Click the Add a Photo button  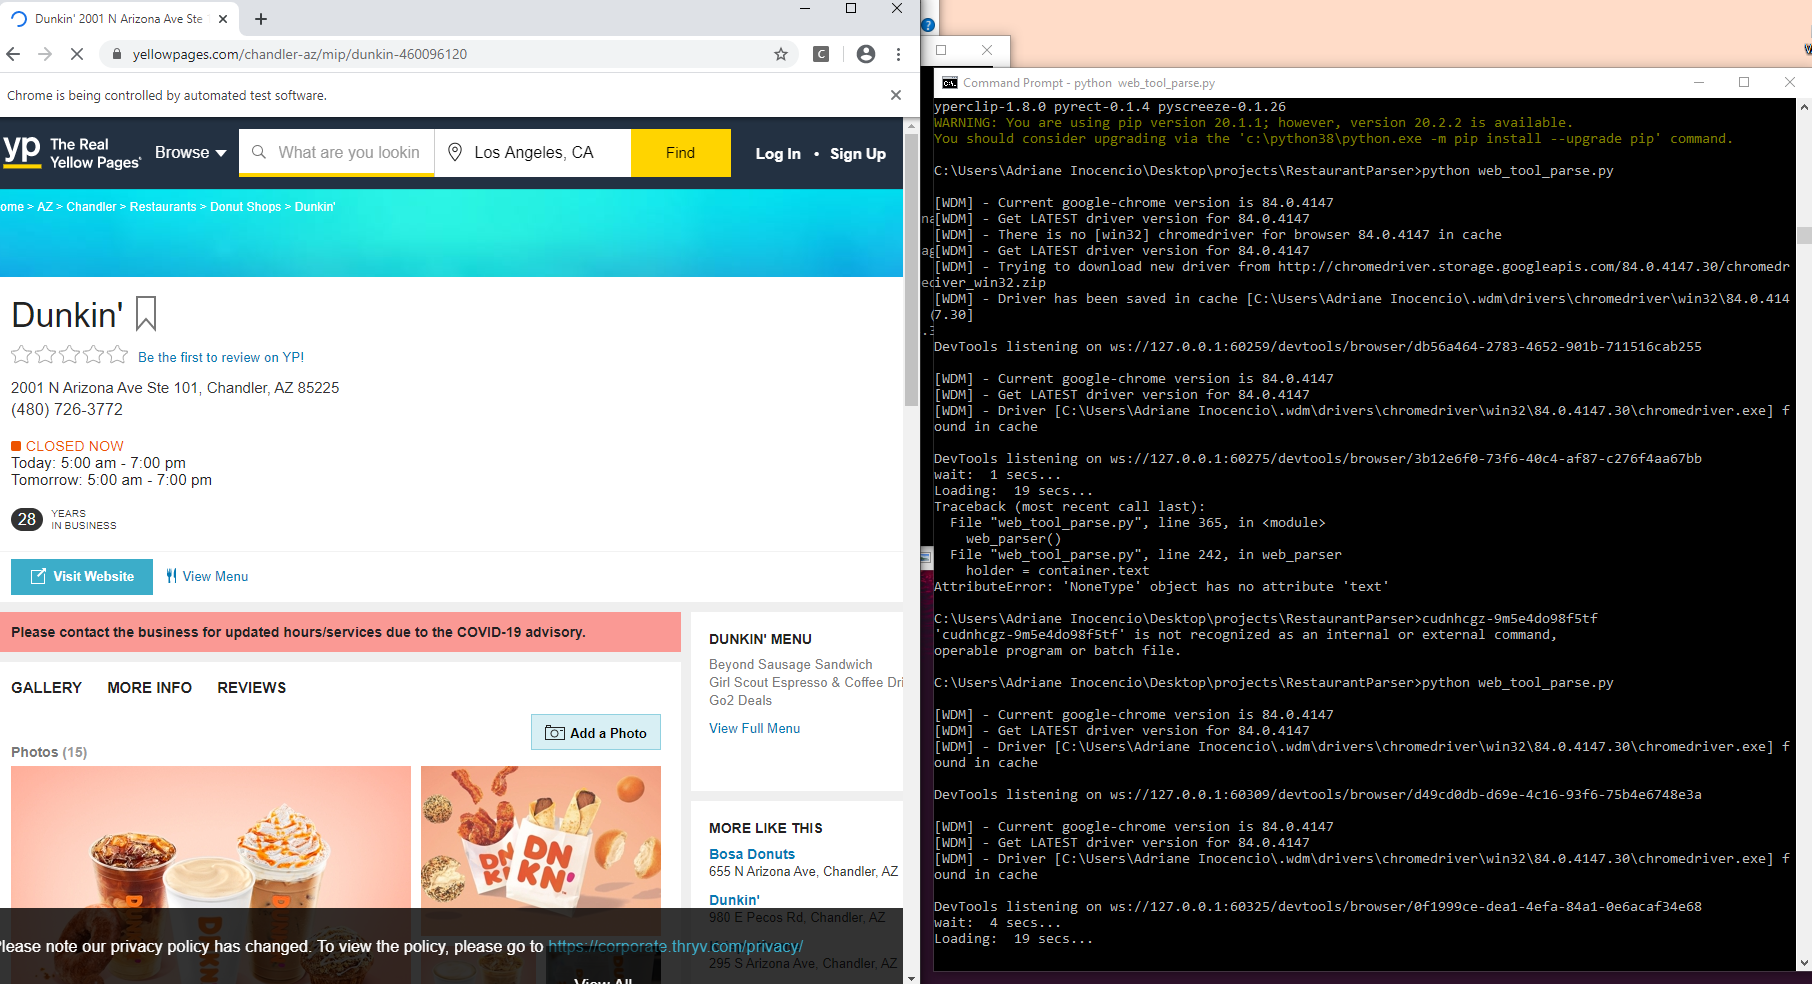pyautogui.click(x=596, y=733)
